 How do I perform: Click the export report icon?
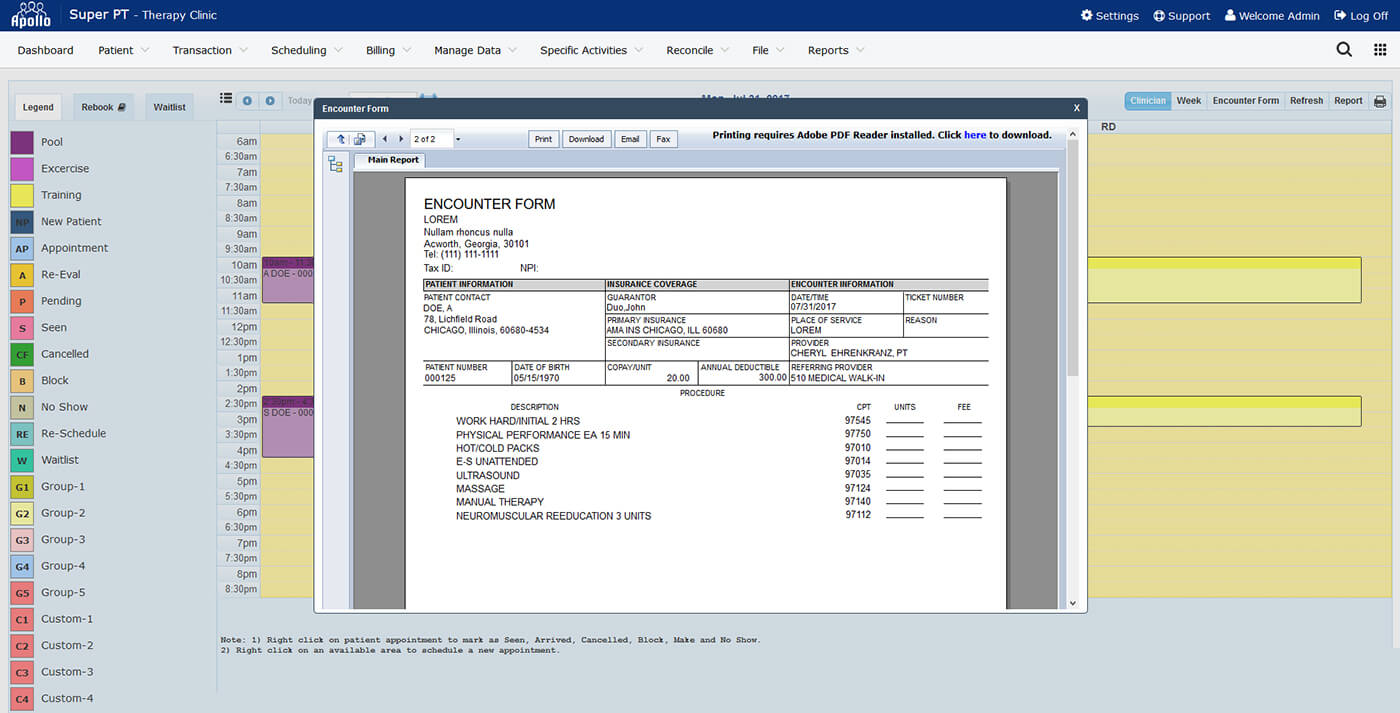pyautogui.click(x=361, y=139)
